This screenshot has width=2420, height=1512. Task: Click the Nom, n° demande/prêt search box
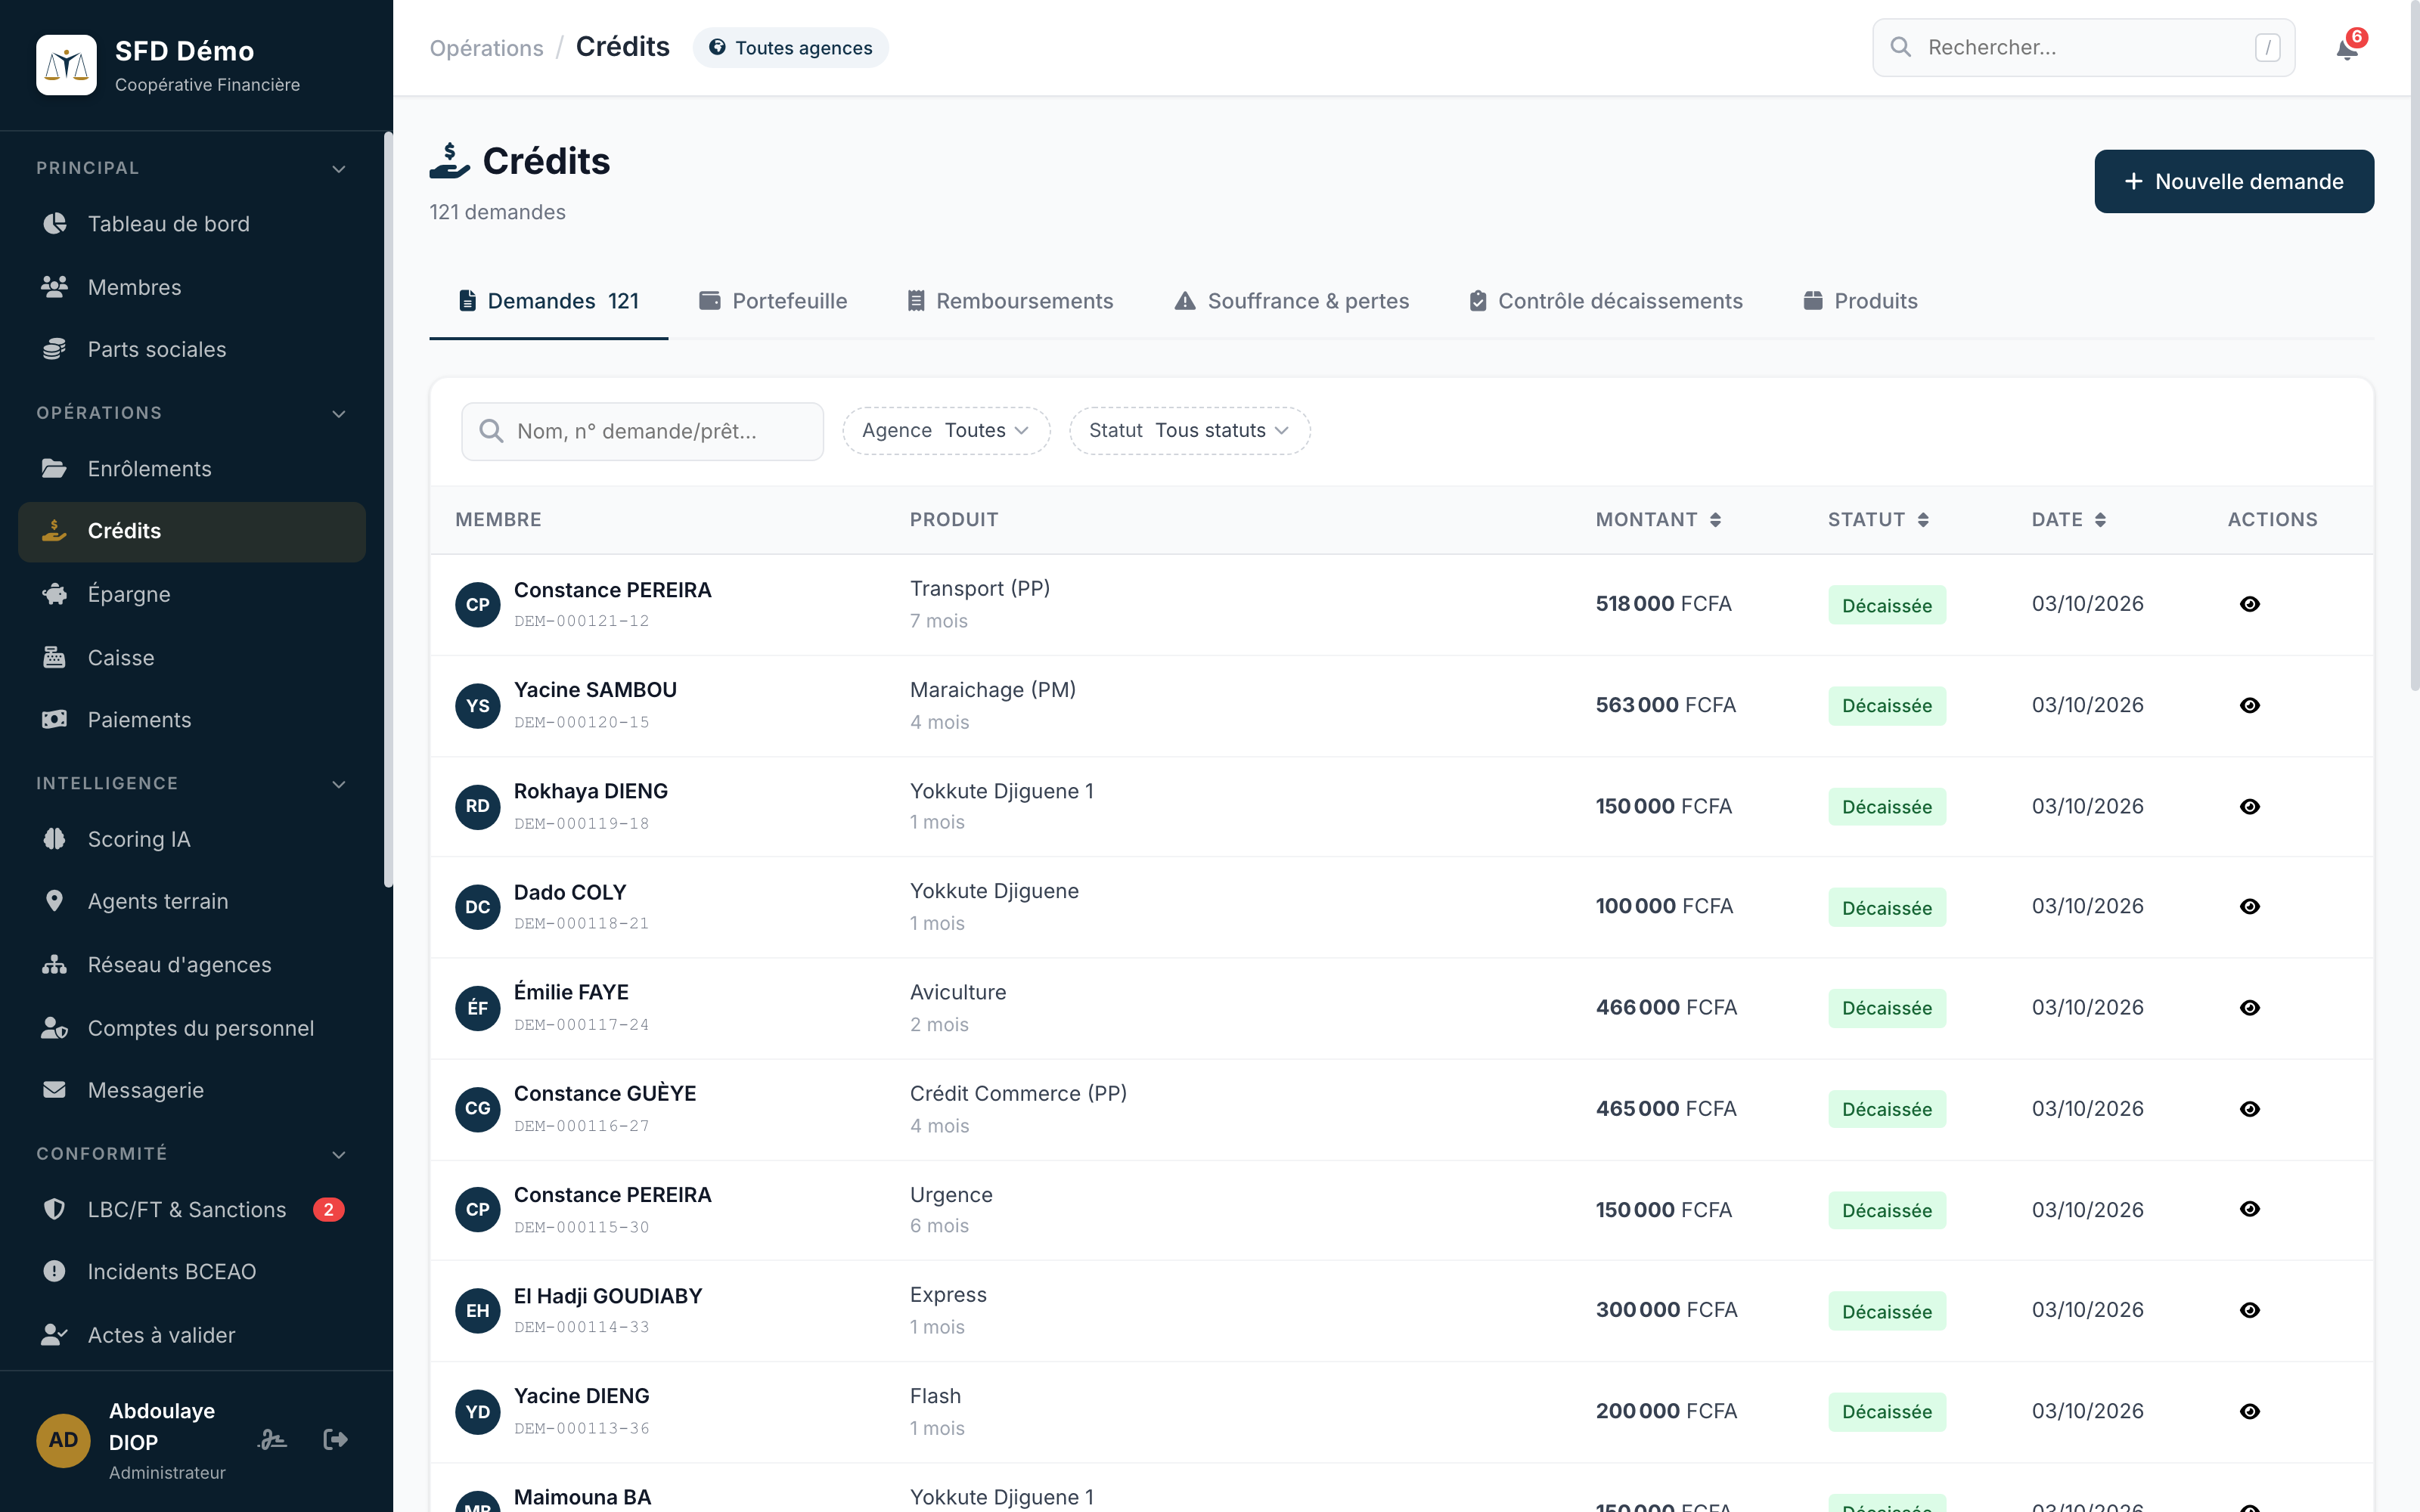pyautogui.click(x=642, y=431)
